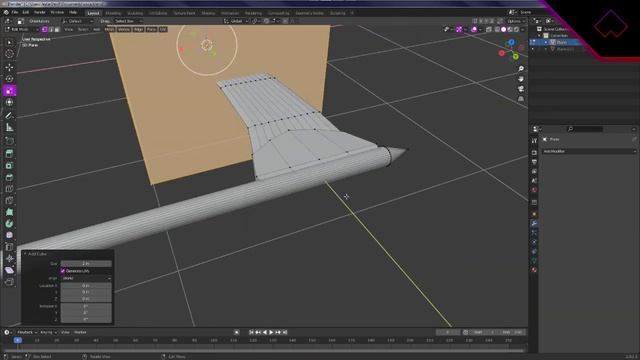Enable vertex select mode
Screen dimensions: 640x360
(44, 29)
